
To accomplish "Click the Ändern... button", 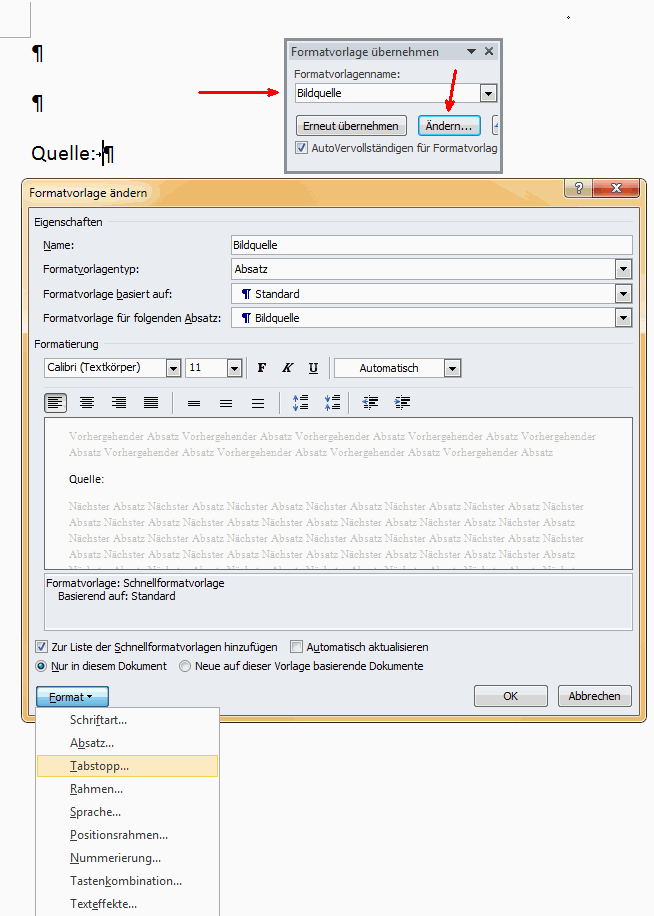I will coord(448,126).
